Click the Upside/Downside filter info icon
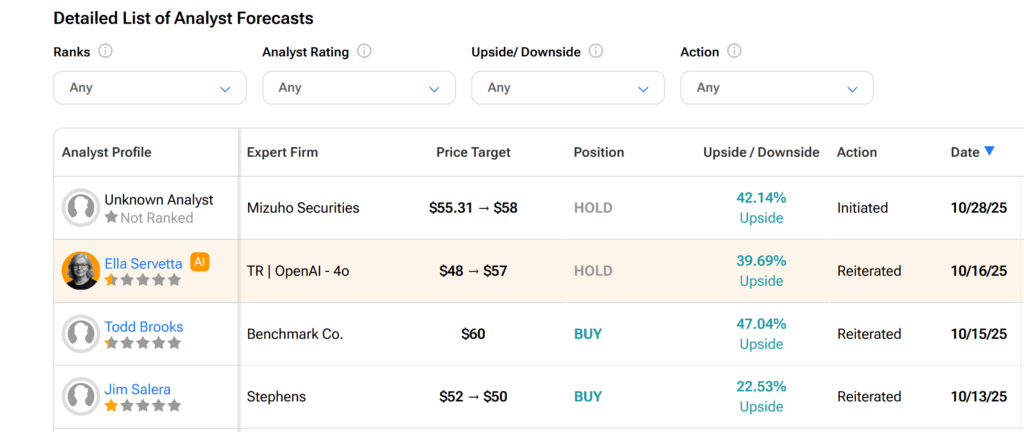 coord(597,52)
